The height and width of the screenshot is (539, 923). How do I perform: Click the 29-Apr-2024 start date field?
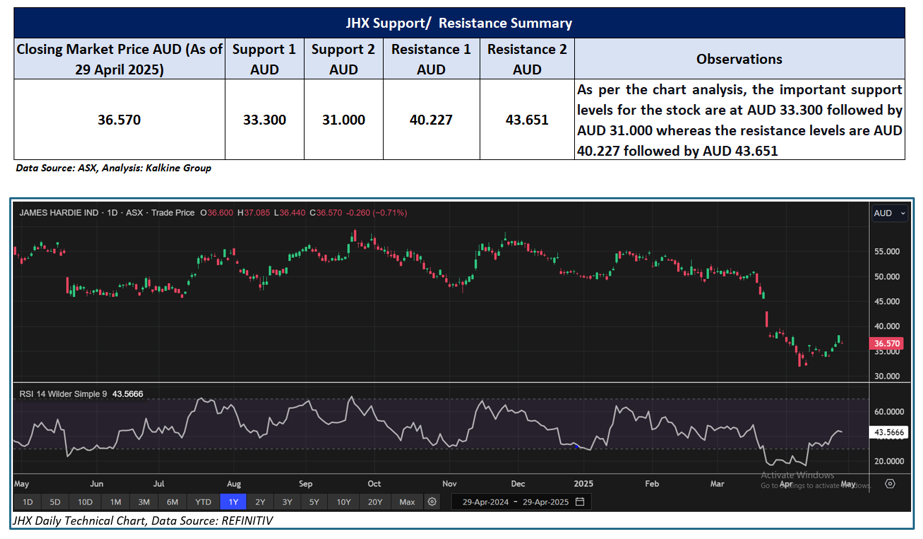[x=485, y=502]
